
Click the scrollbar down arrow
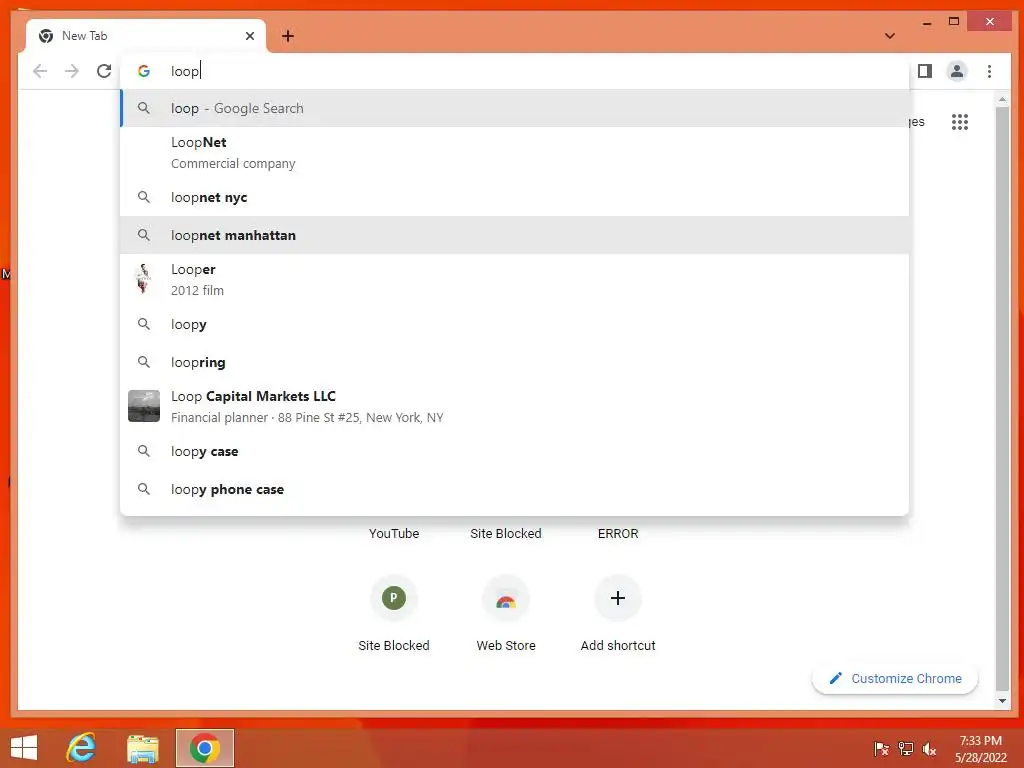(x=1002, y=701)
